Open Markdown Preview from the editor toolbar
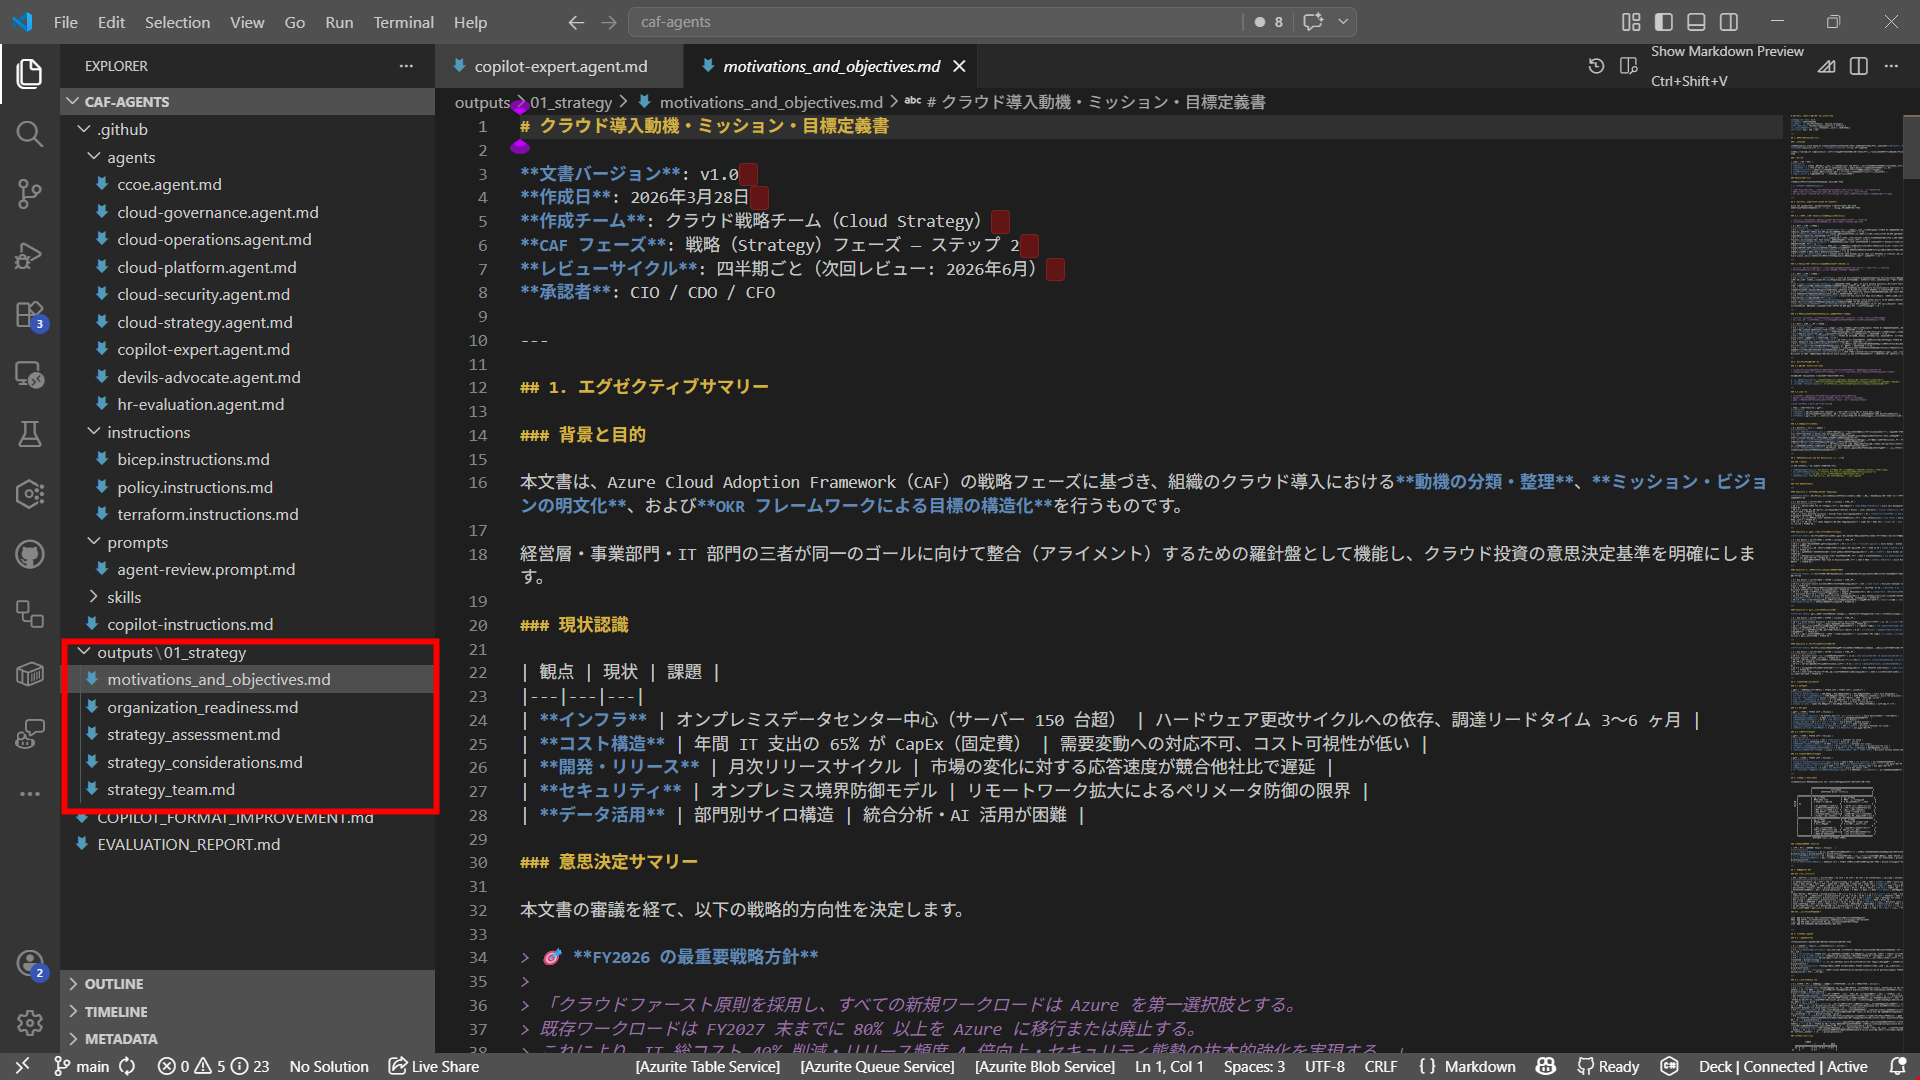The image size is (1920, 1080). (x=1826, y=66)
